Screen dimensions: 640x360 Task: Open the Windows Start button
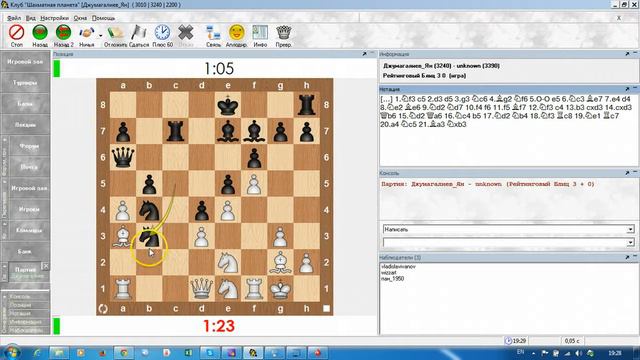pos(11,353)
